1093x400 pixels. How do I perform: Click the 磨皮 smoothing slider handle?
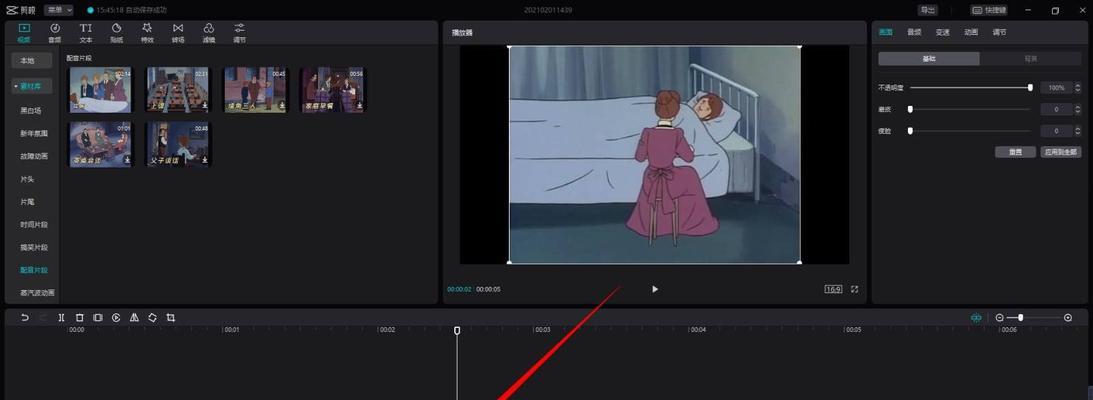point(910,109)
